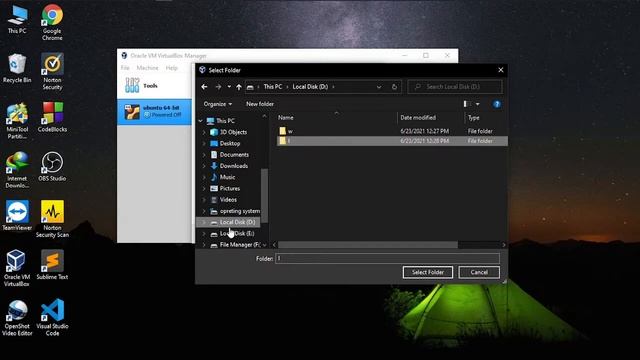Select Music in navigation tree
Screen dimensions: 640x360
tap(227, 177)
